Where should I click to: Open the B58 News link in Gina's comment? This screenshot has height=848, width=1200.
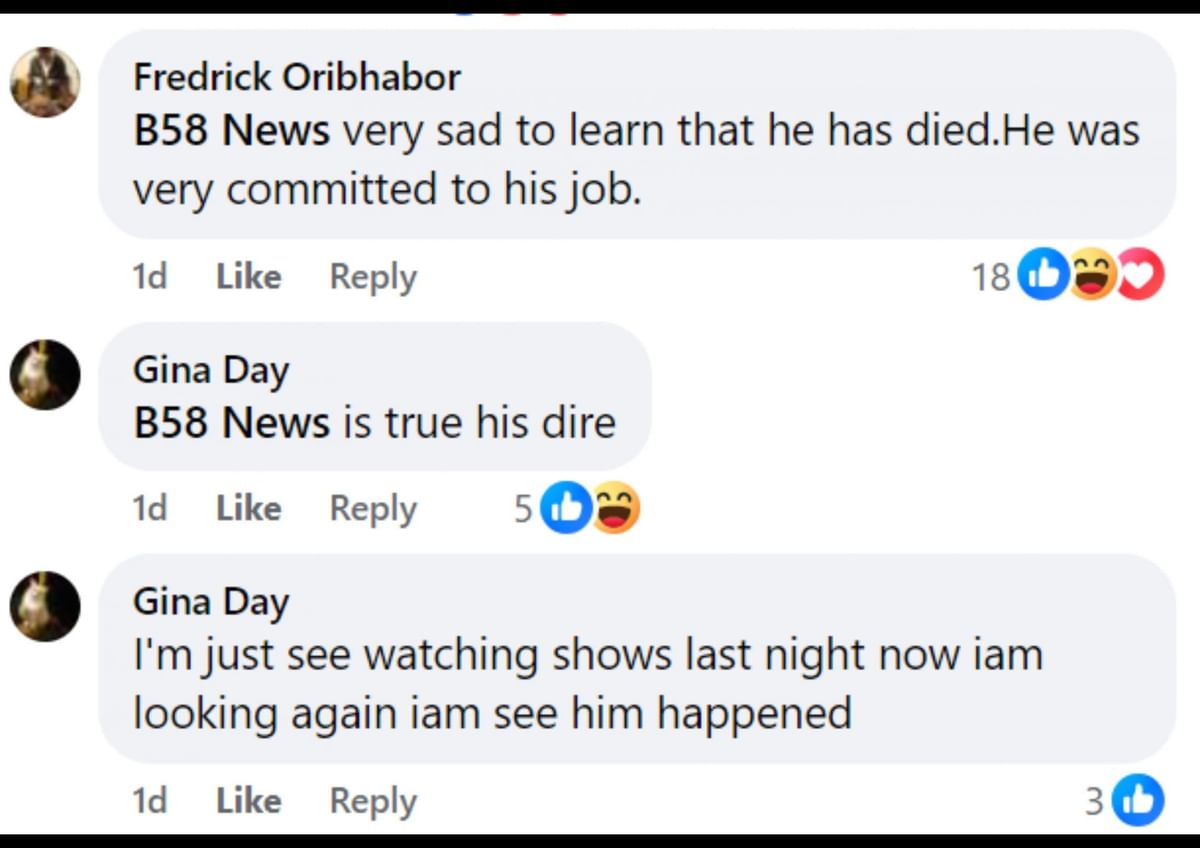[230, 421]
